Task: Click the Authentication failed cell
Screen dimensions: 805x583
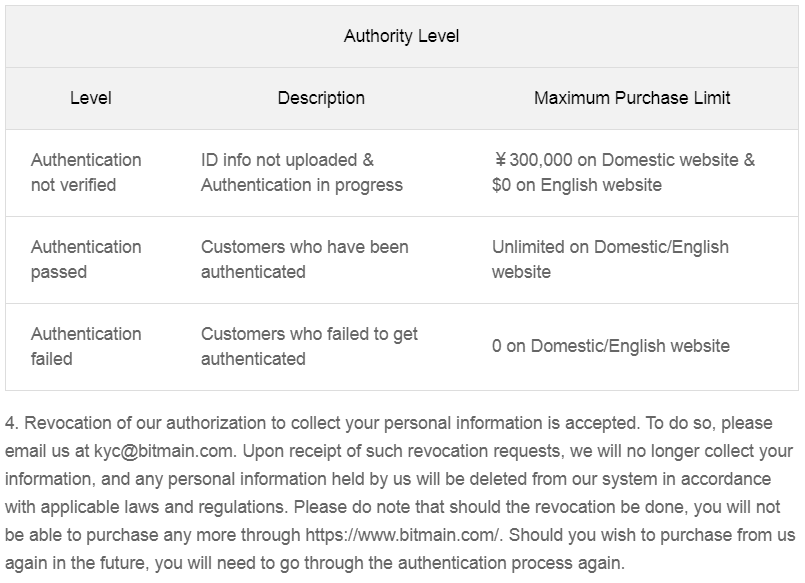Action: [x=86, y=346]
